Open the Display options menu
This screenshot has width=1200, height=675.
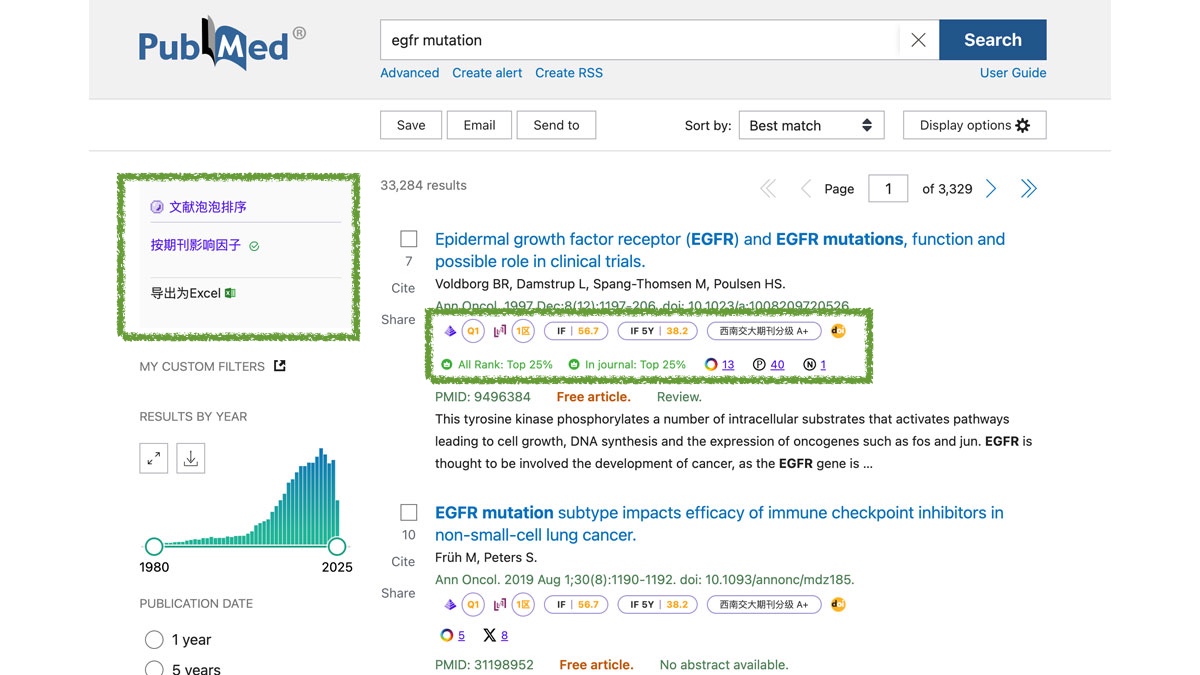974,125
